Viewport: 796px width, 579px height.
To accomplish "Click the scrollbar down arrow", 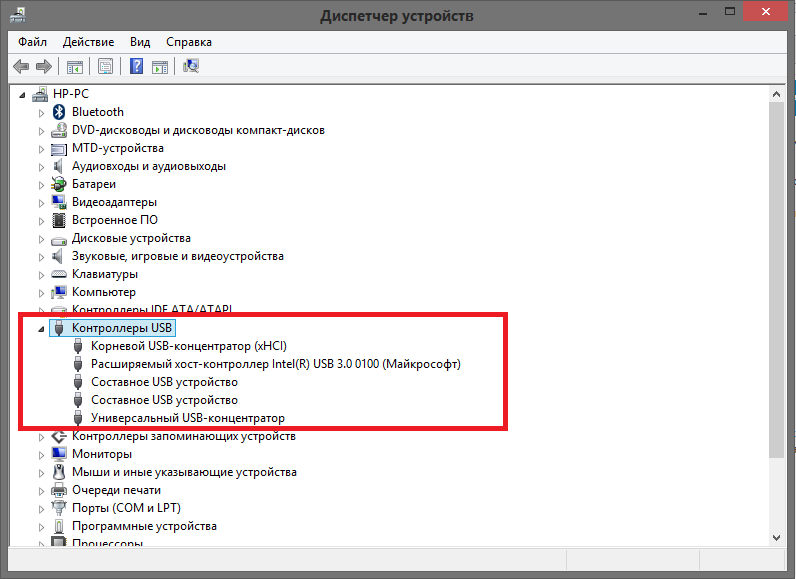I will [x=776, y=538].
